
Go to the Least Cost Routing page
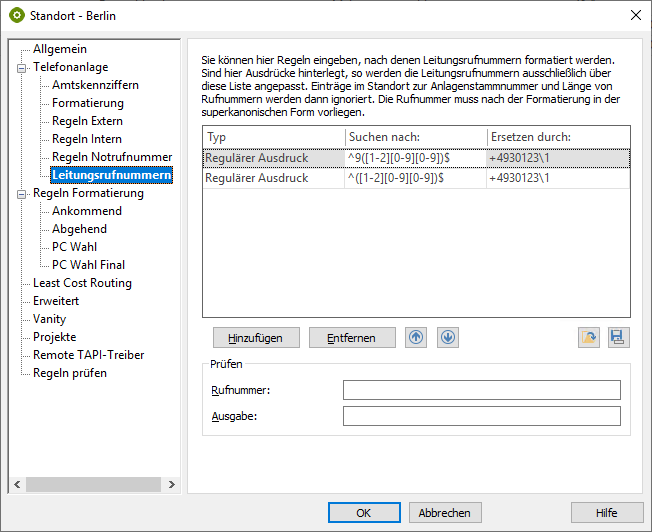tap(82, 283)
